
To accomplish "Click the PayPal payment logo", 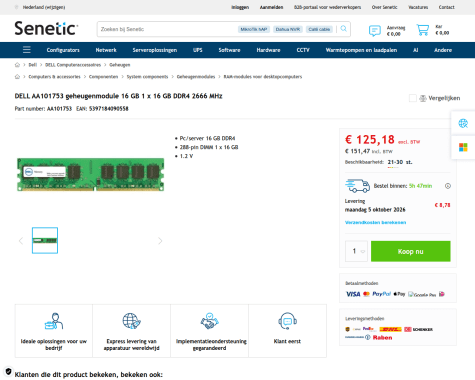I will point(381,294).
